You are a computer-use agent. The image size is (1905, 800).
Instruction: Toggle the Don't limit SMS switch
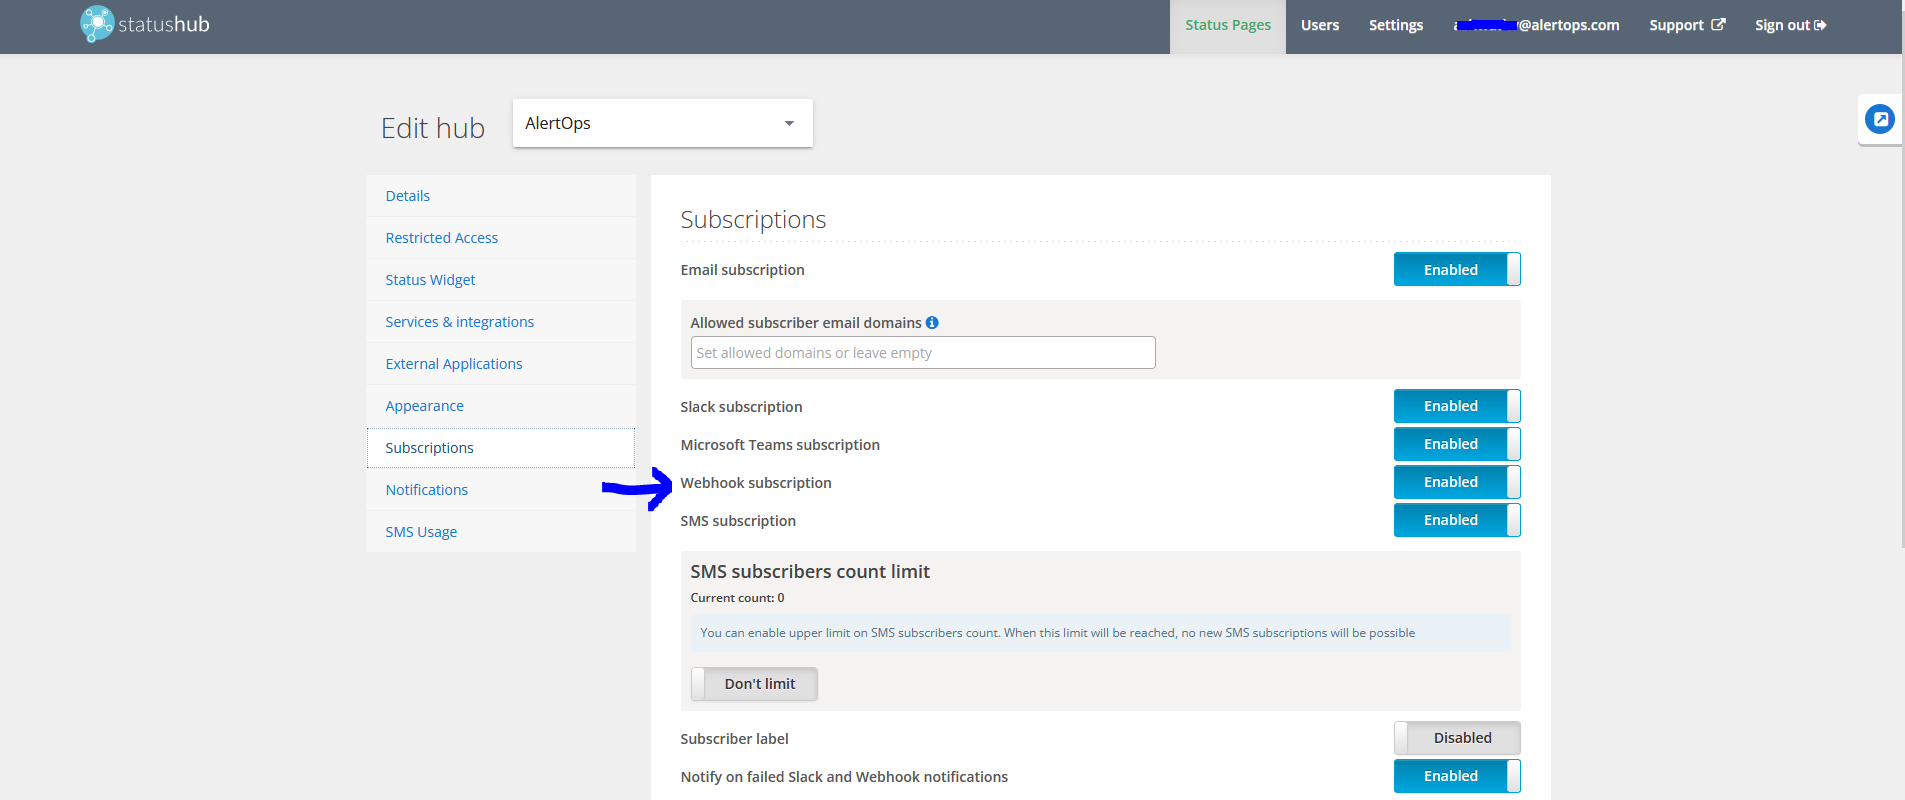click(x=754, y=684)
